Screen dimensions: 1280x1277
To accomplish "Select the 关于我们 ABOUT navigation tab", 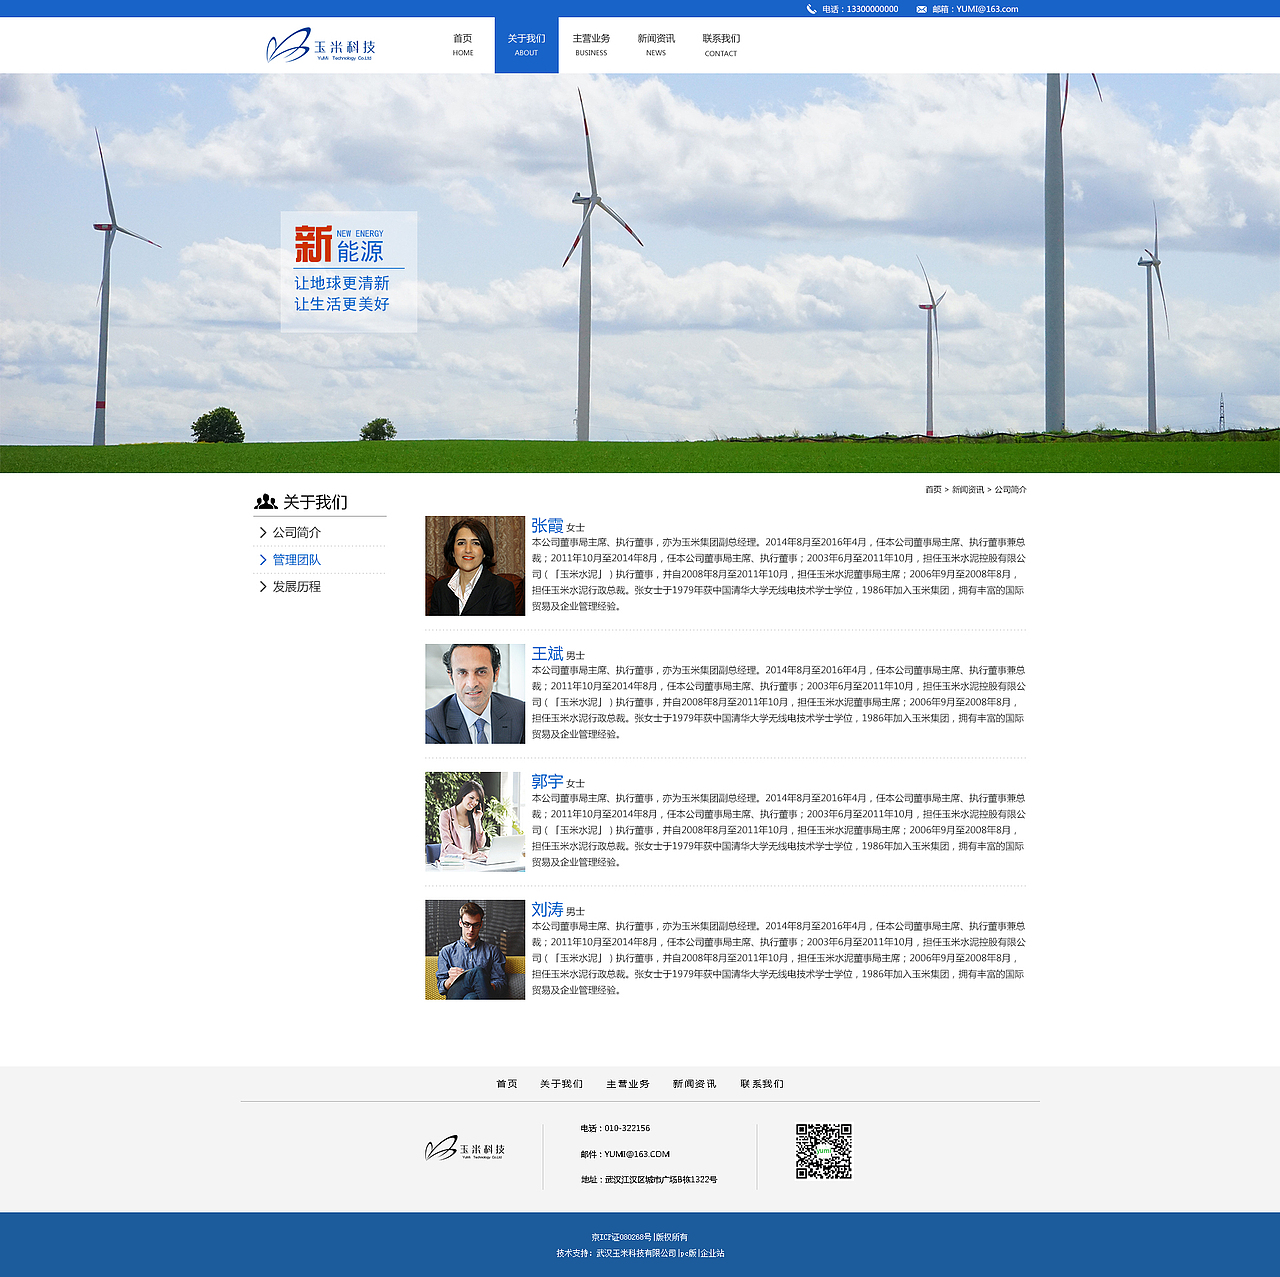I will click(x=526, y=45).
